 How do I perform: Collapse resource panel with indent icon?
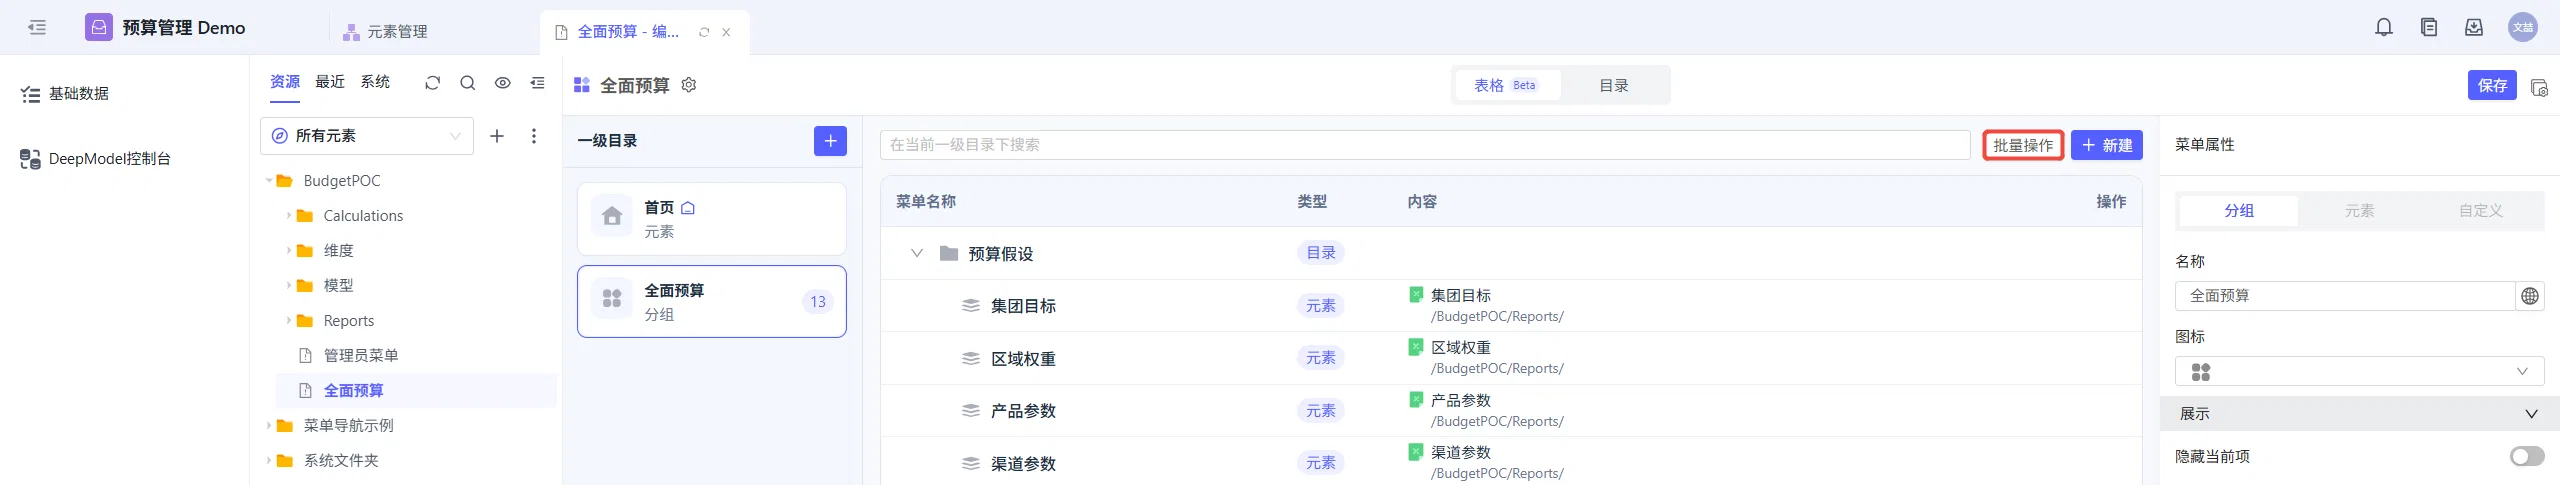[538, 83]
